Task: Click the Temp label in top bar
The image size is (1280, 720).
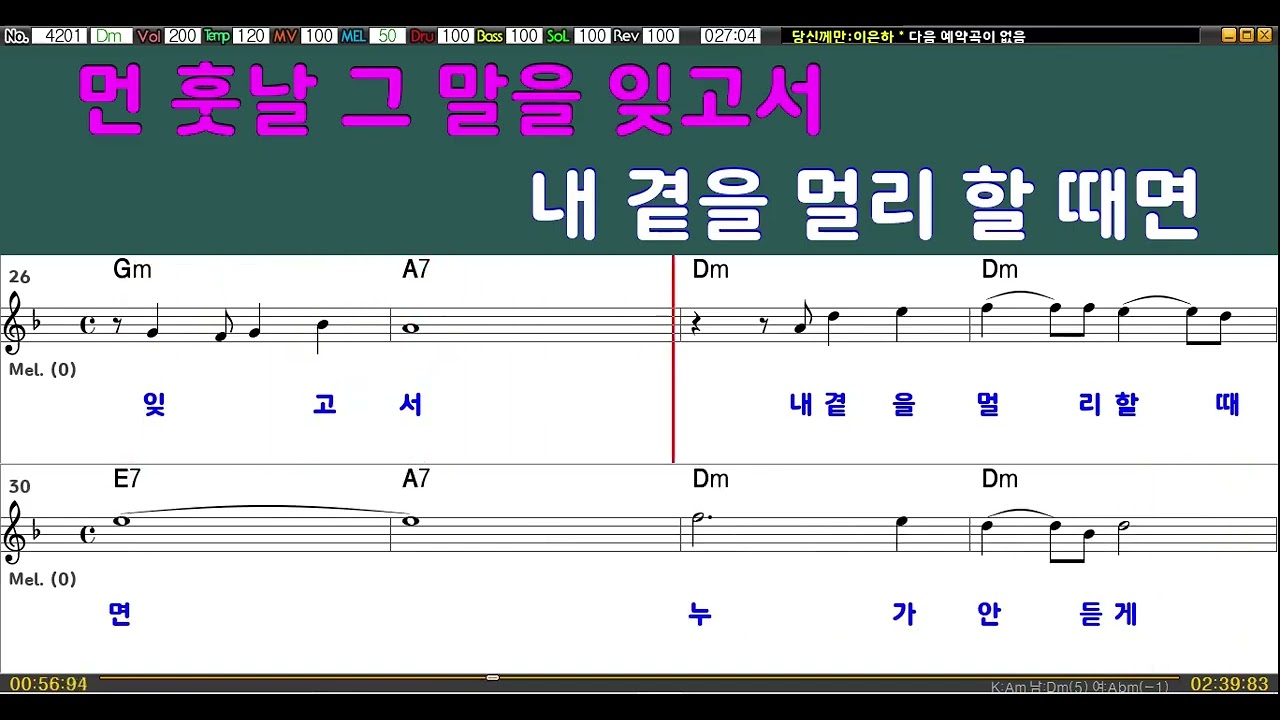Action: tap(217, 36)
